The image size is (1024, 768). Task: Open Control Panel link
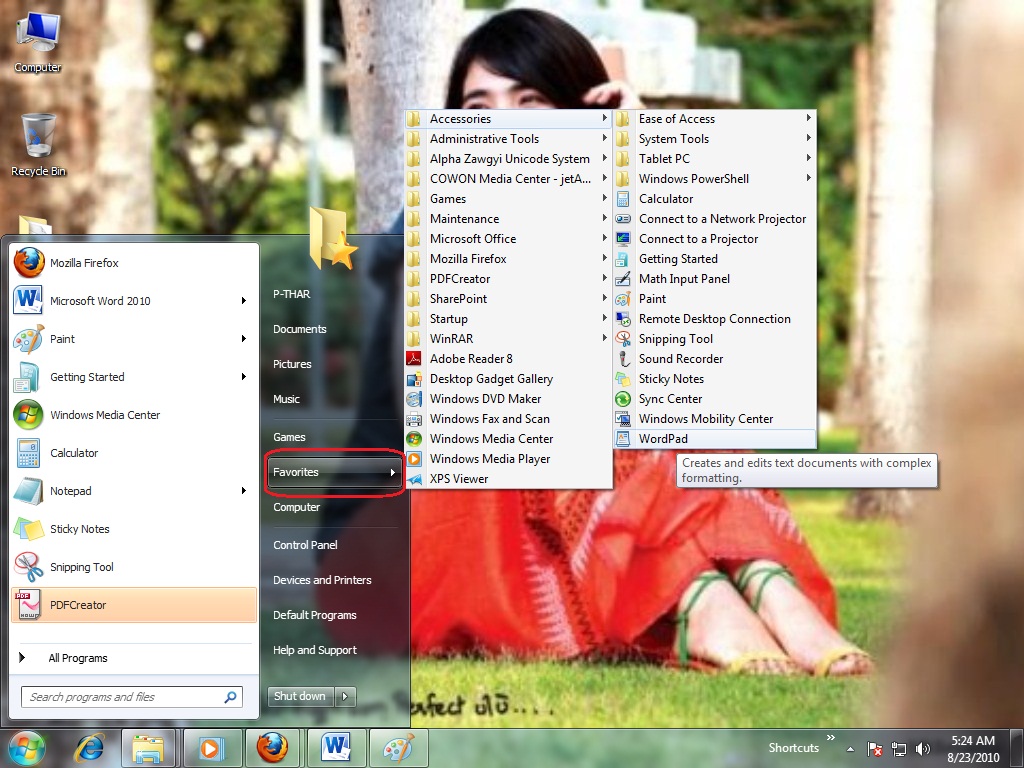click(305, 545)
